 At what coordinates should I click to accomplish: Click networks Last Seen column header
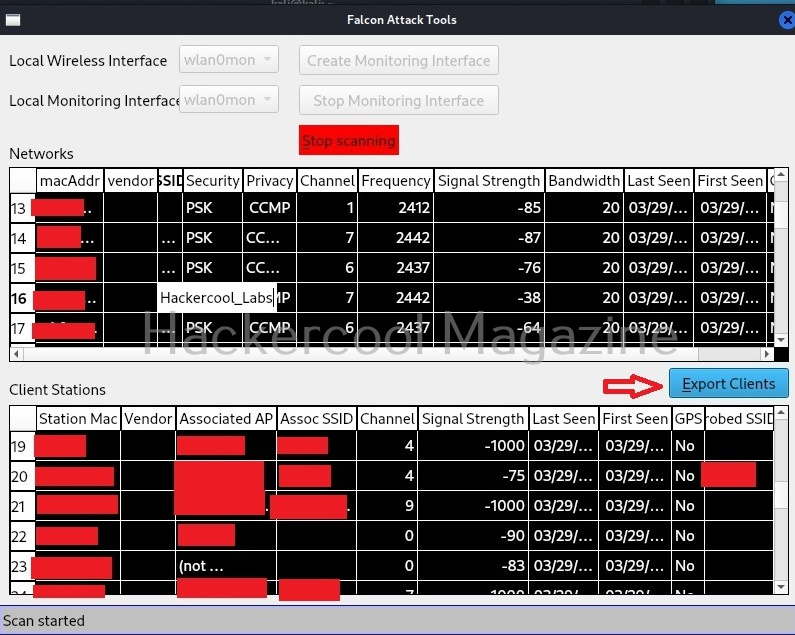pyautogui.click(x=659, y=181)
